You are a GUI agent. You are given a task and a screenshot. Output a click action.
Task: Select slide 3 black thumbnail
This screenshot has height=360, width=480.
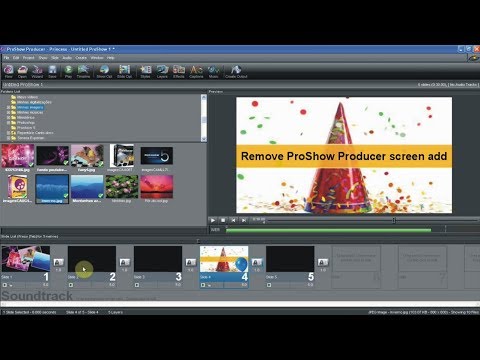click(158, 259)
